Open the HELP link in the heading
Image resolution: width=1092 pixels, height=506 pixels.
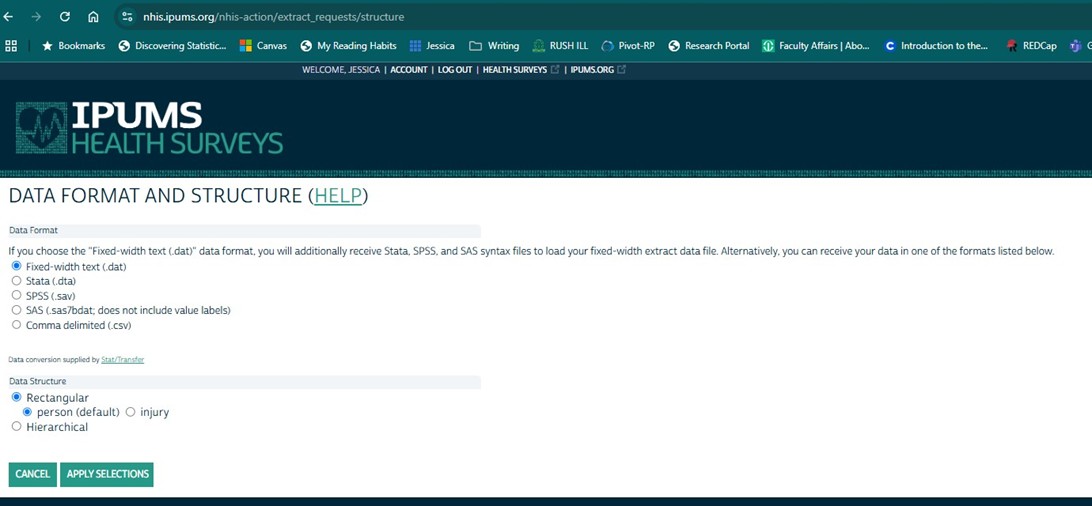[x=338, y=196]
